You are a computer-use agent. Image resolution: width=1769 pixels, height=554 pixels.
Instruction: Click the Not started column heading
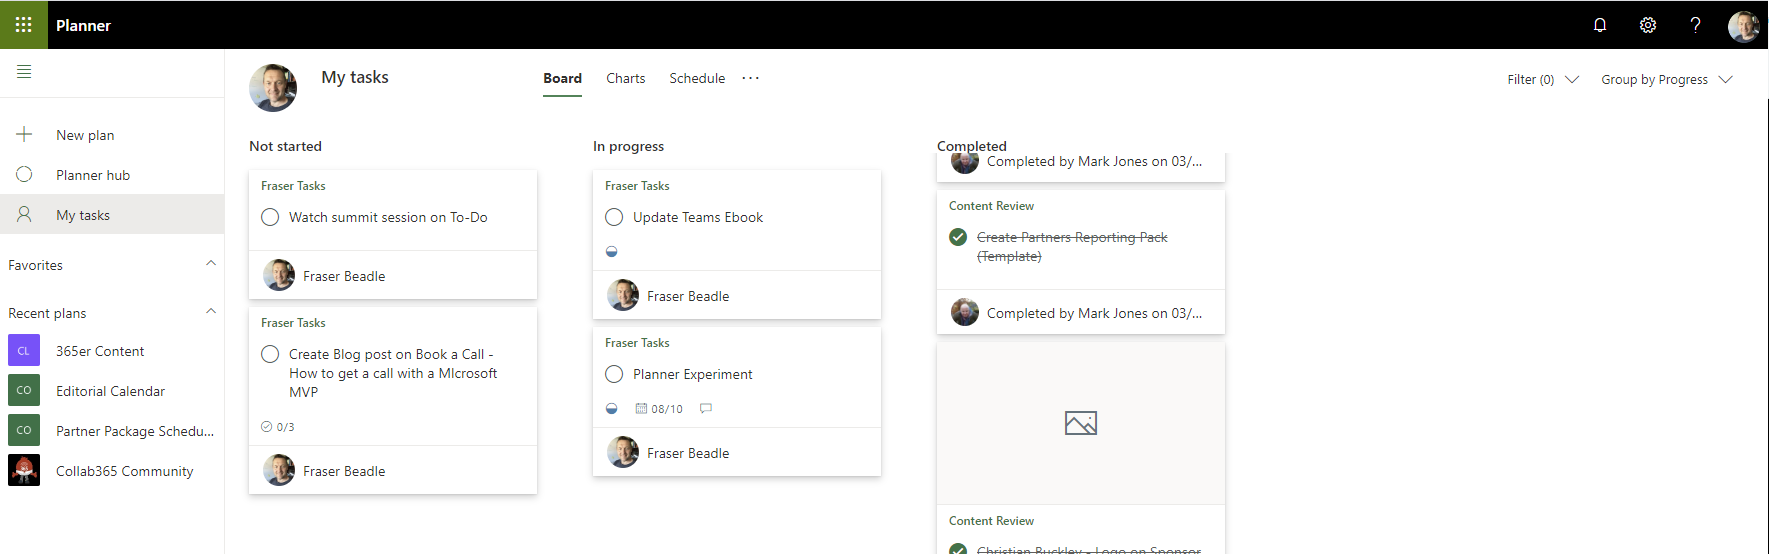point(285,146)
